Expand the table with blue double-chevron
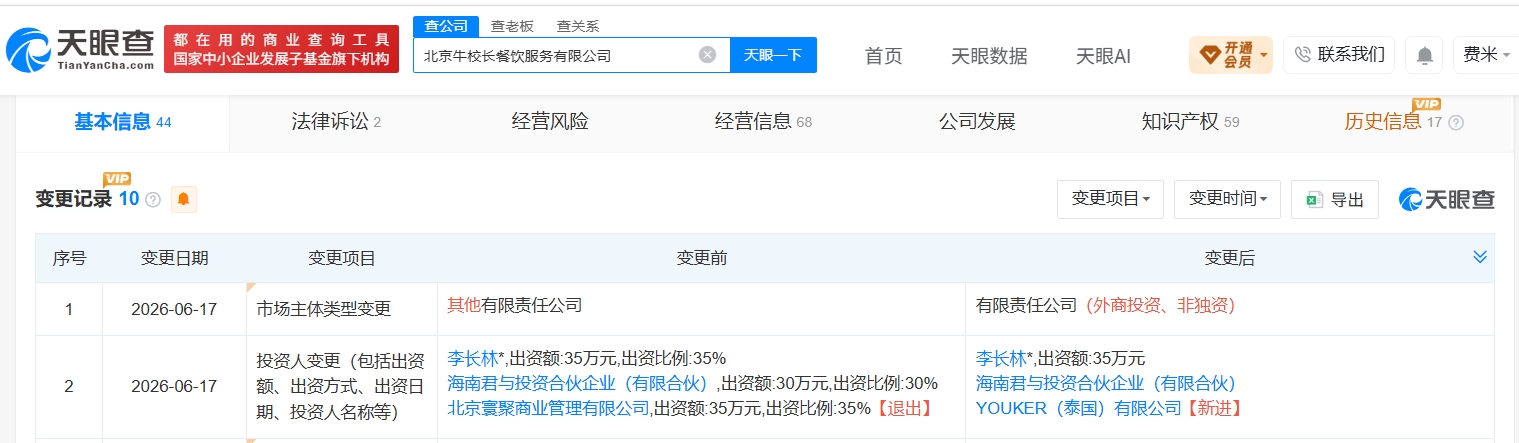 pyautogui.click(x=1480, y=258)
